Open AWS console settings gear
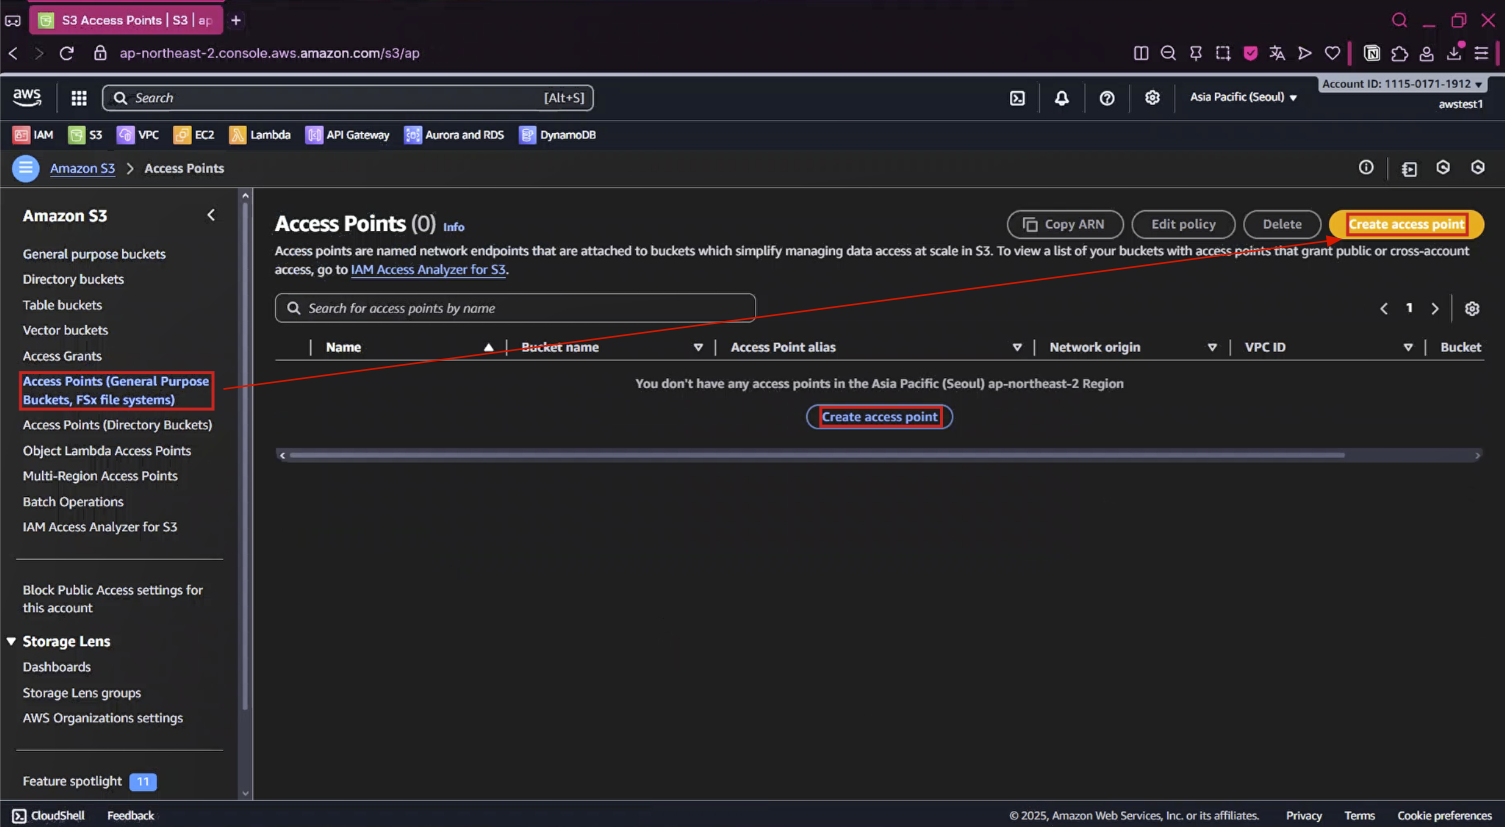The image size is (1505, 827). (x=1152, y=98)
